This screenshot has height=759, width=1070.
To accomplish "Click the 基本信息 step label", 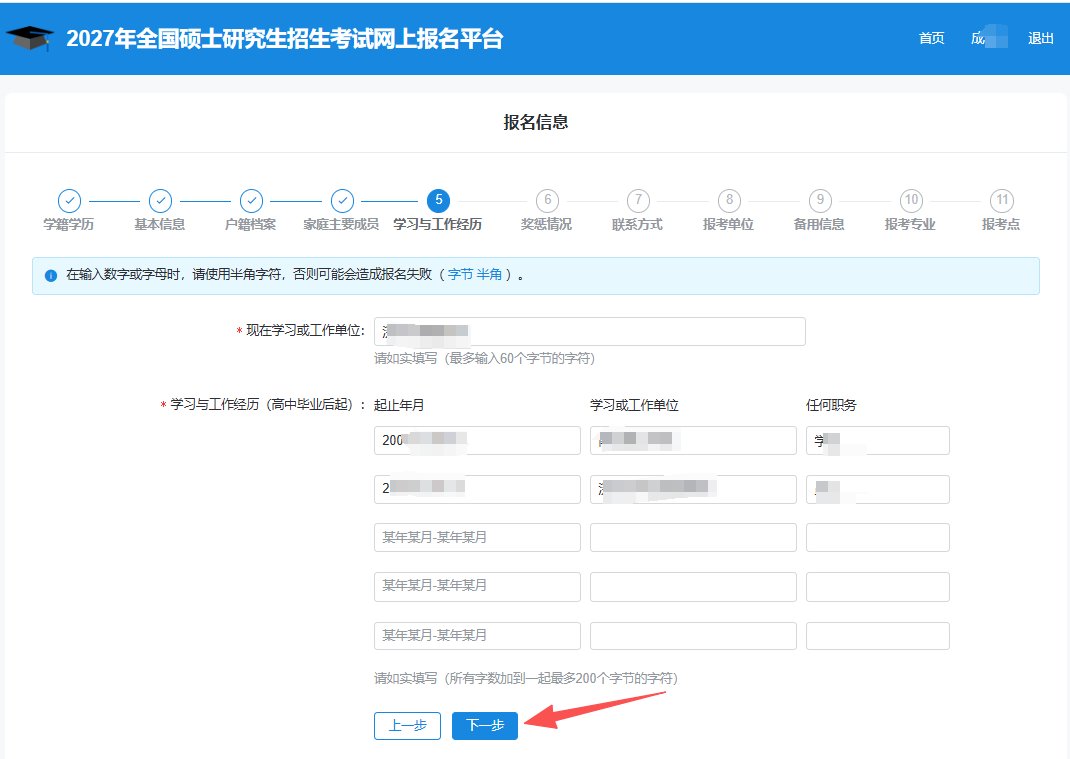I will coord(160,225).
